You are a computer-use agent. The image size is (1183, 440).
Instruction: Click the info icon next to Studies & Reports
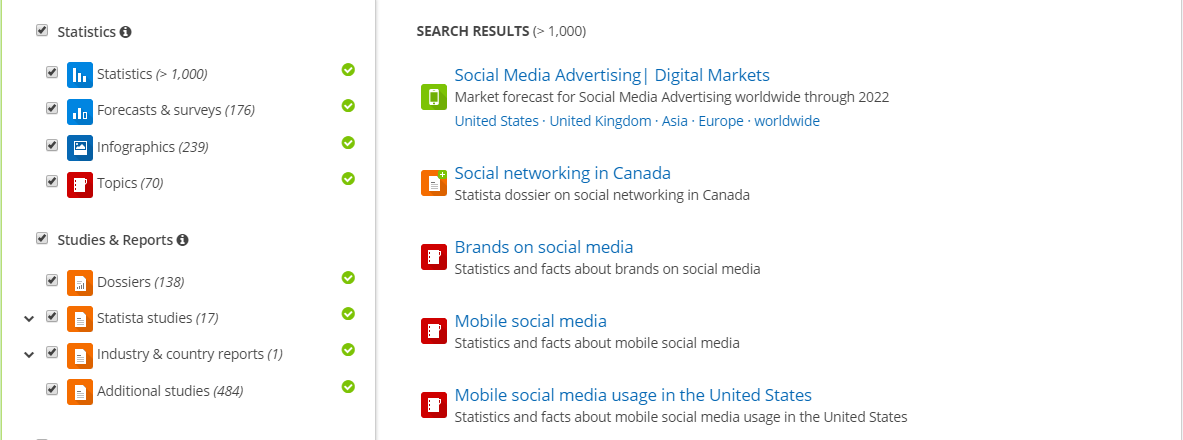pos(183,240)
